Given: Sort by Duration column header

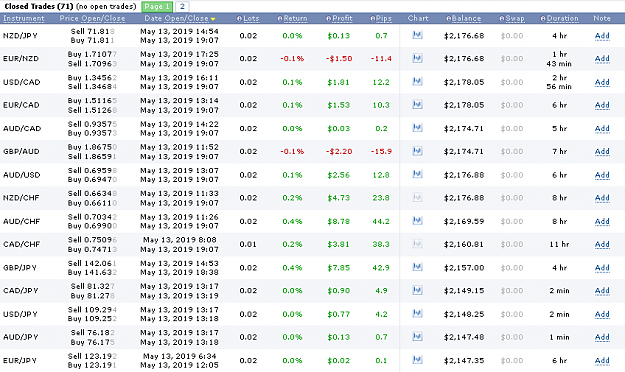Looking at the screenshot, I should click(x=562, y=18).
